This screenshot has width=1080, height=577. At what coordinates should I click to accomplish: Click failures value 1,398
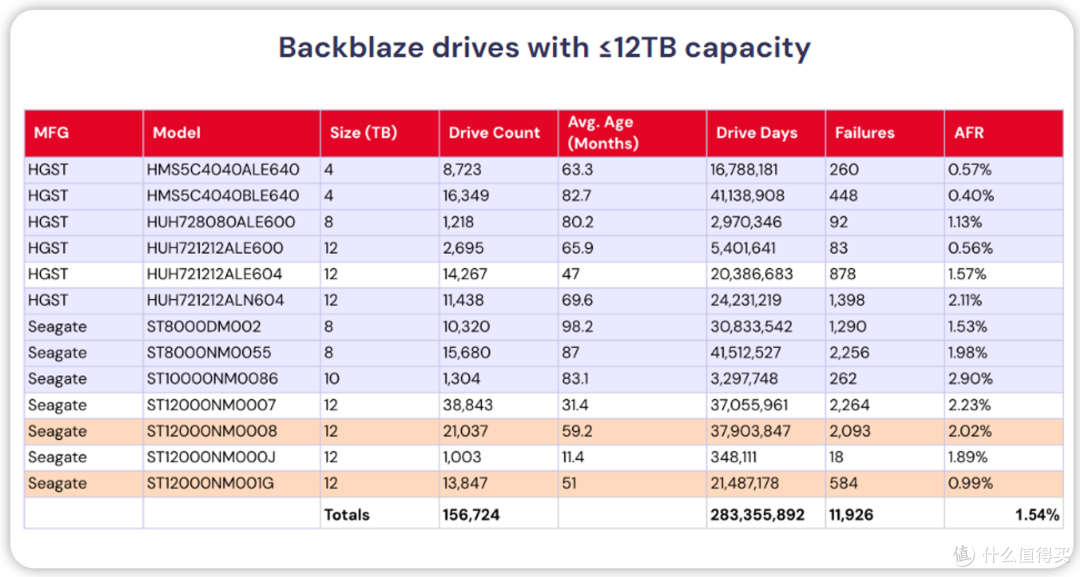[847, 300]
